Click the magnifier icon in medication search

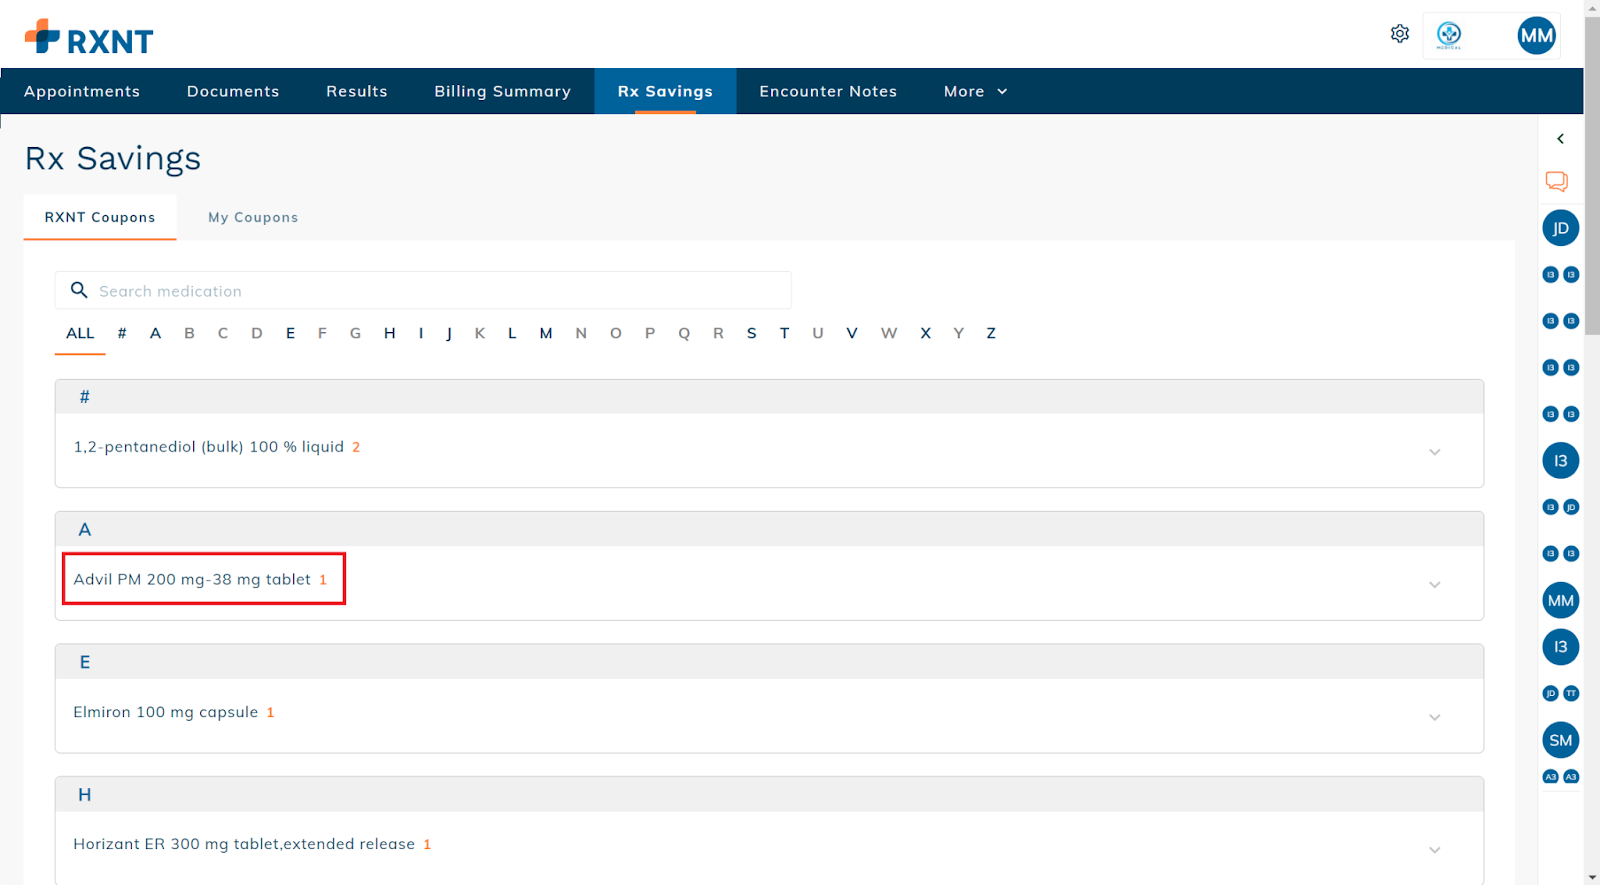[79, 290]
